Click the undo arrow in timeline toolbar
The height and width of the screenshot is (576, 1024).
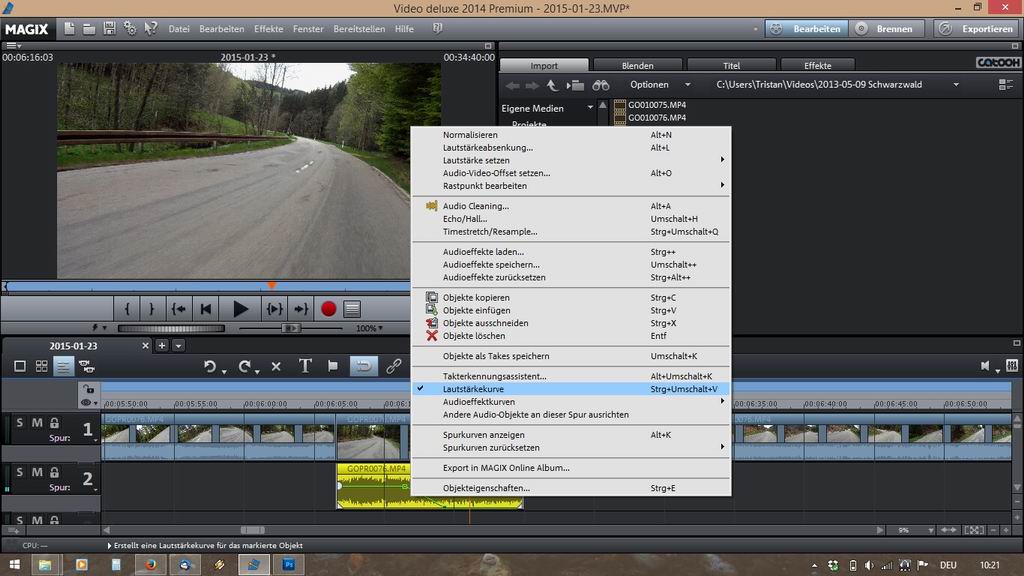point(210,366)
